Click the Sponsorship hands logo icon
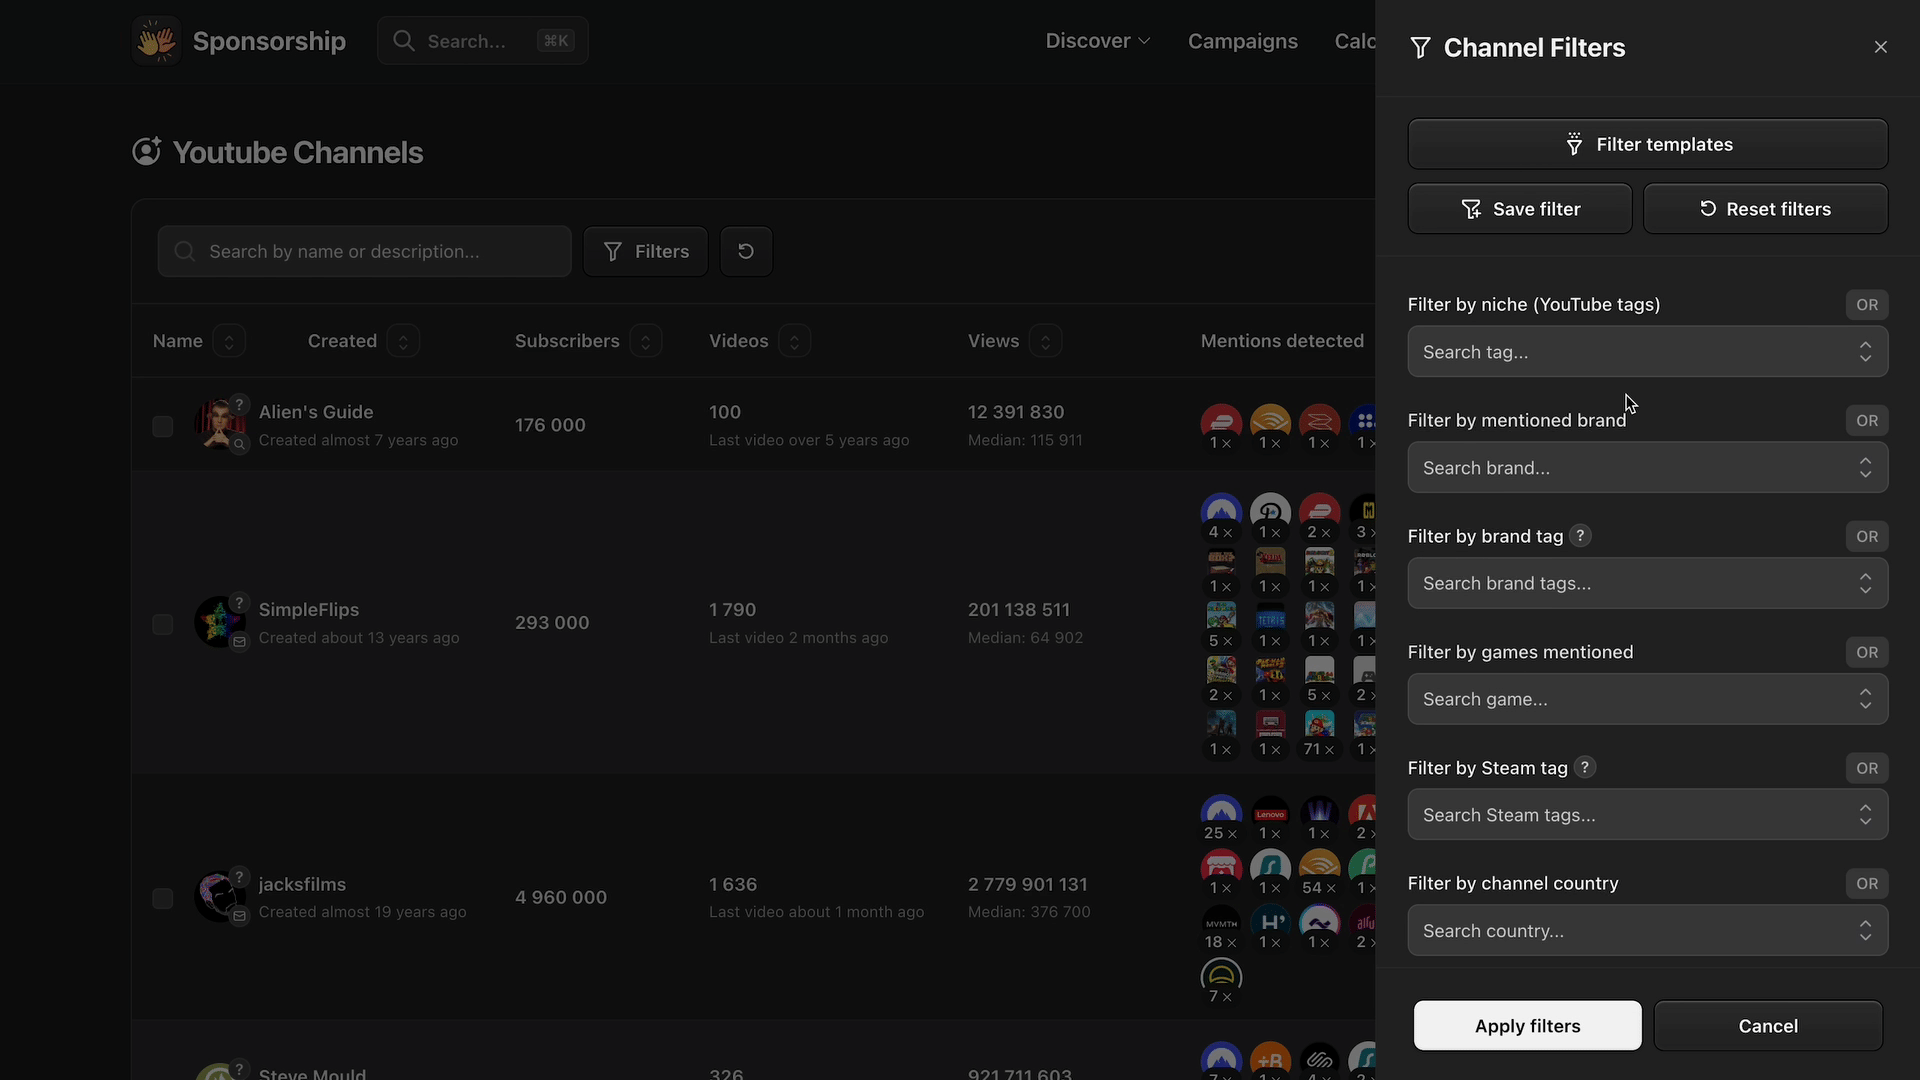 click(156, 41)
